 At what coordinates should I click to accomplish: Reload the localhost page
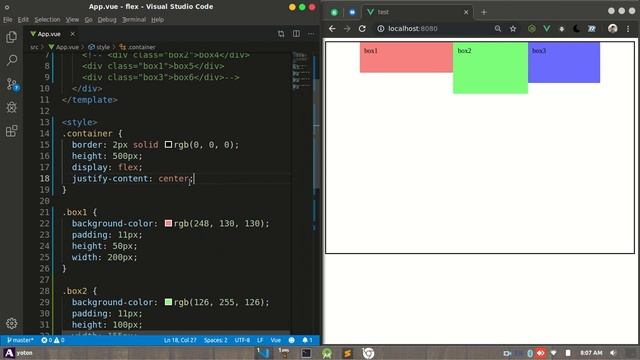pos(362,29)
